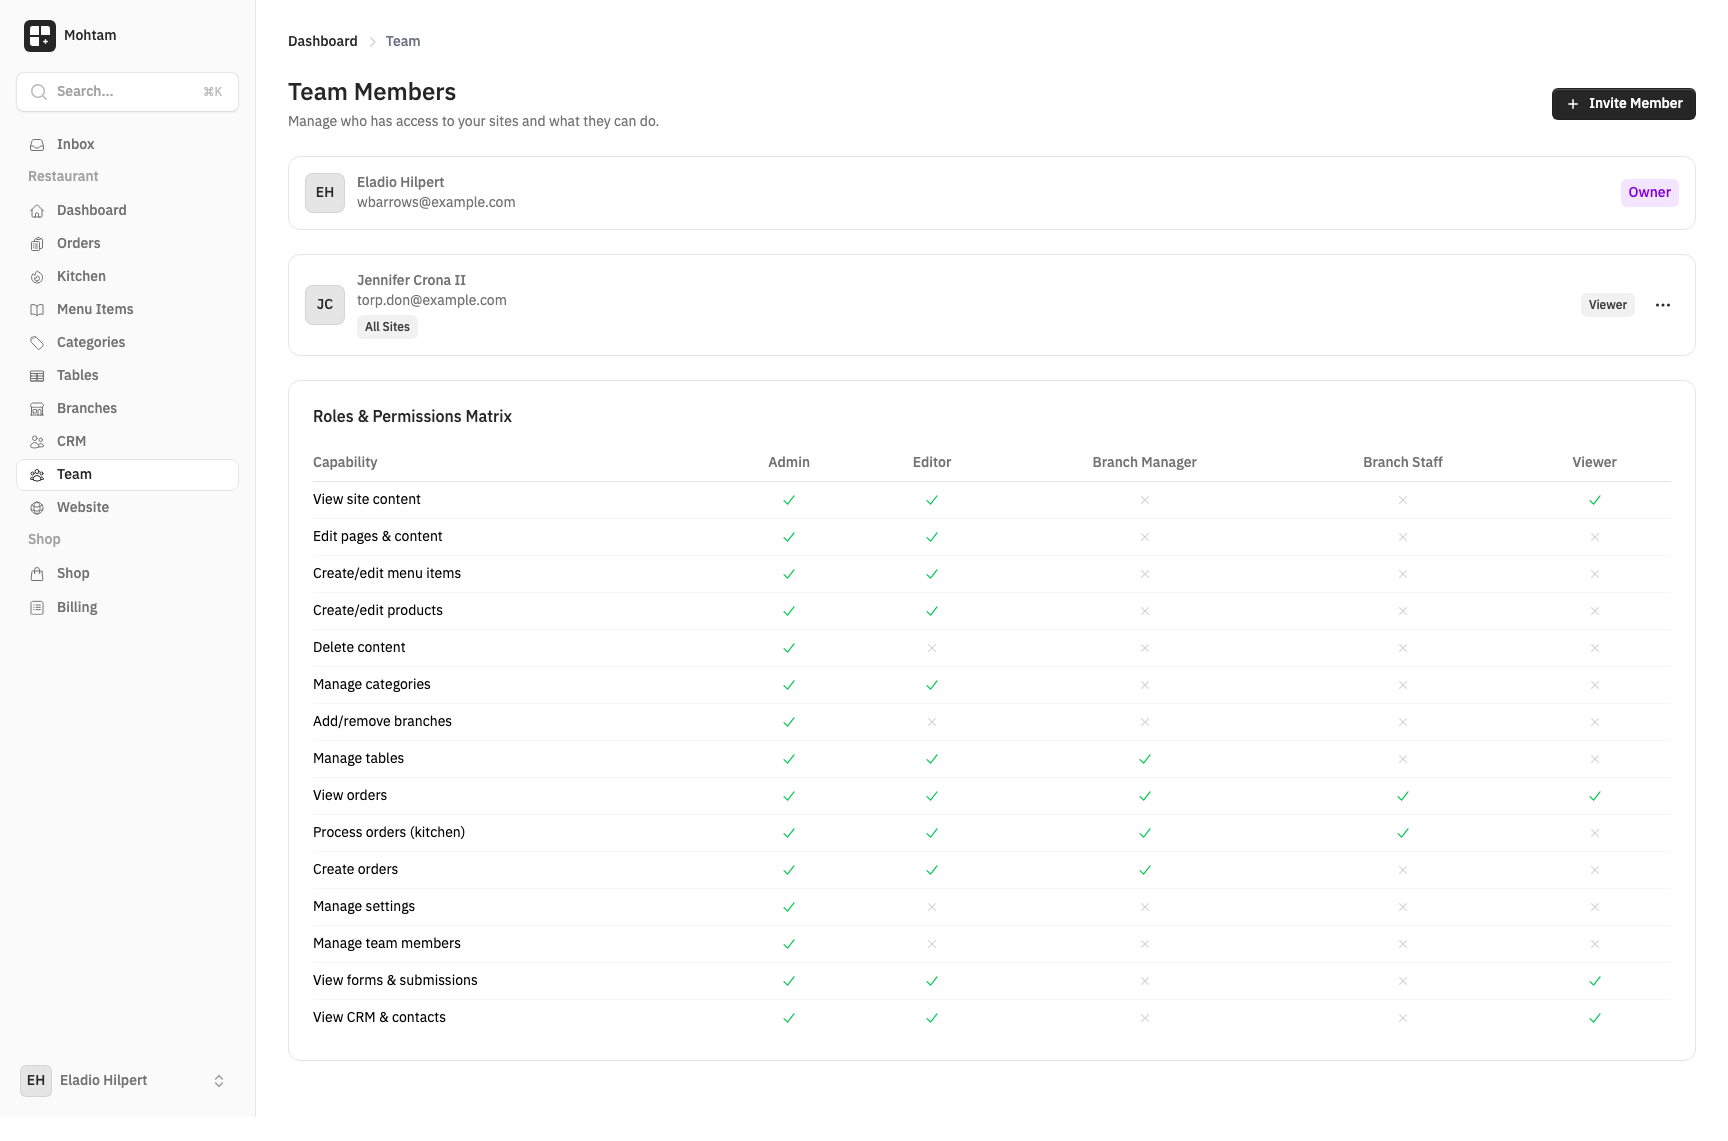Open Branches via its storefront icon
This screenshot has height=1141, width=1728.
coord(37,409)
